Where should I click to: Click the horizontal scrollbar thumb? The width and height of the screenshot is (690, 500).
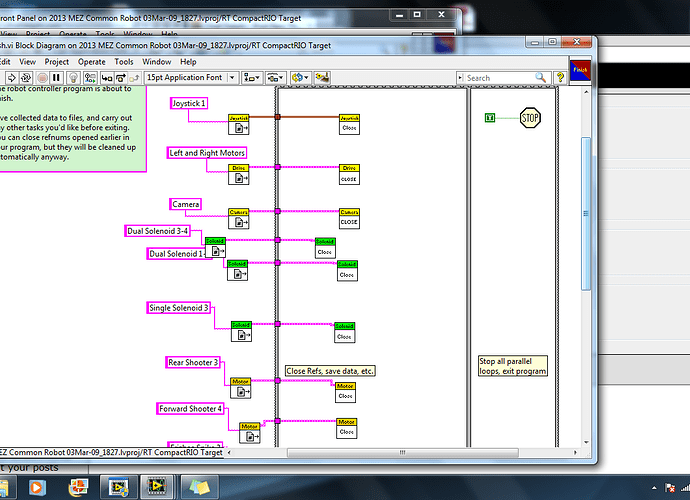click(403, 452)
